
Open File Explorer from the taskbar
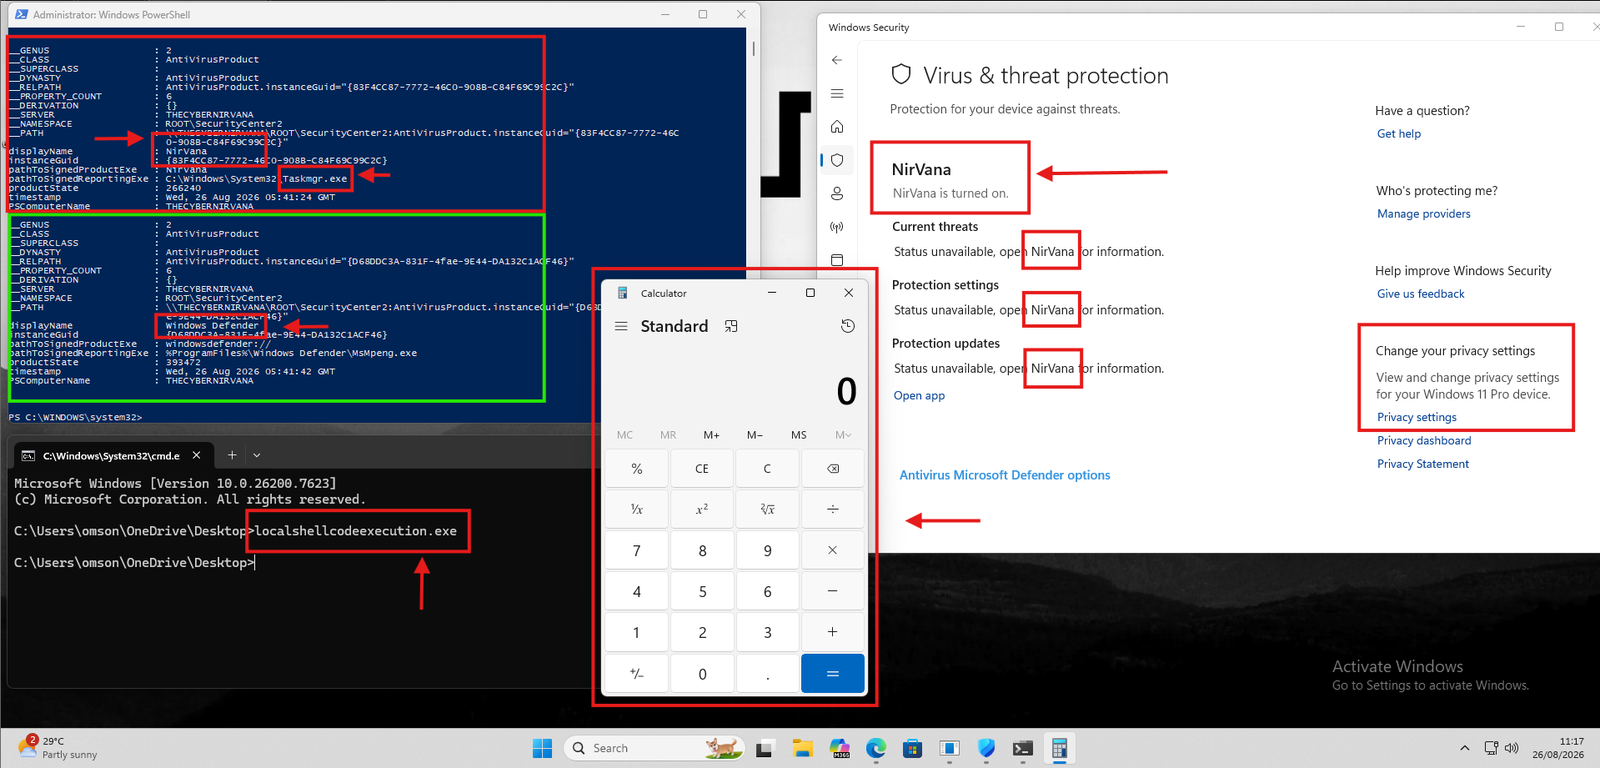click(x=803, y=748)
